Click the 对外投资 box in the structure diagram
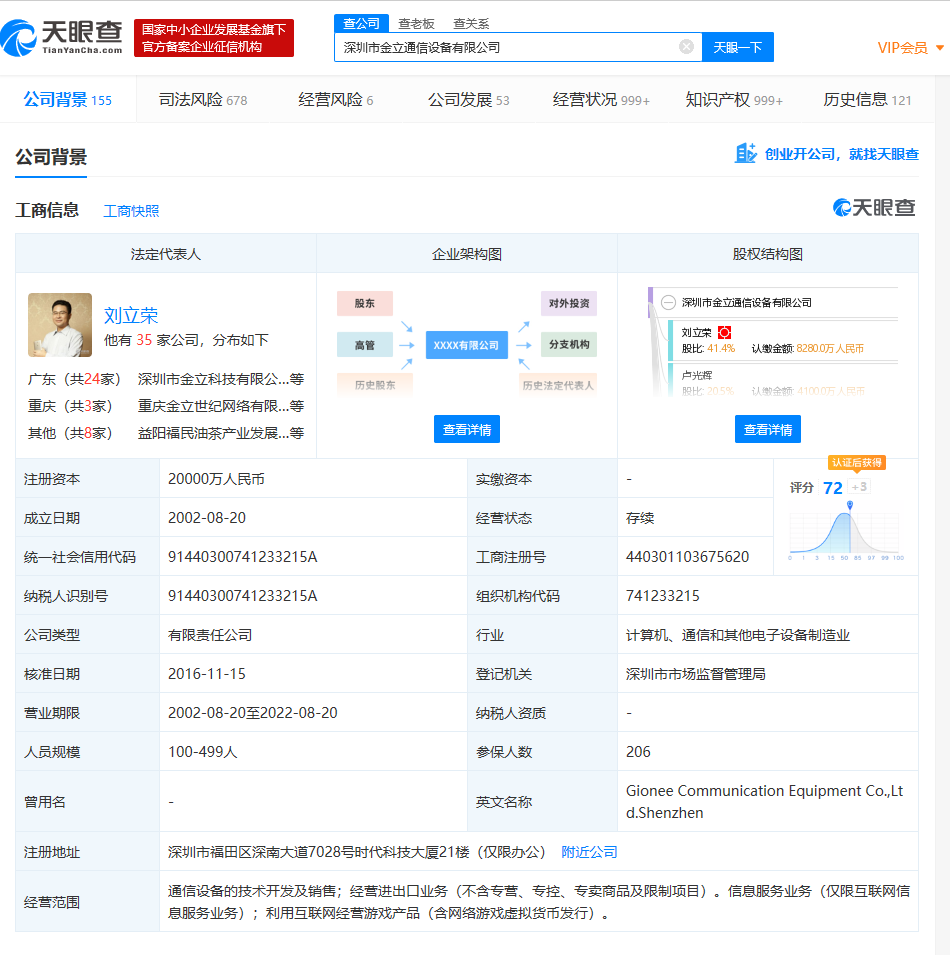Screen dimensions: 950x955 tap(569, 303)
